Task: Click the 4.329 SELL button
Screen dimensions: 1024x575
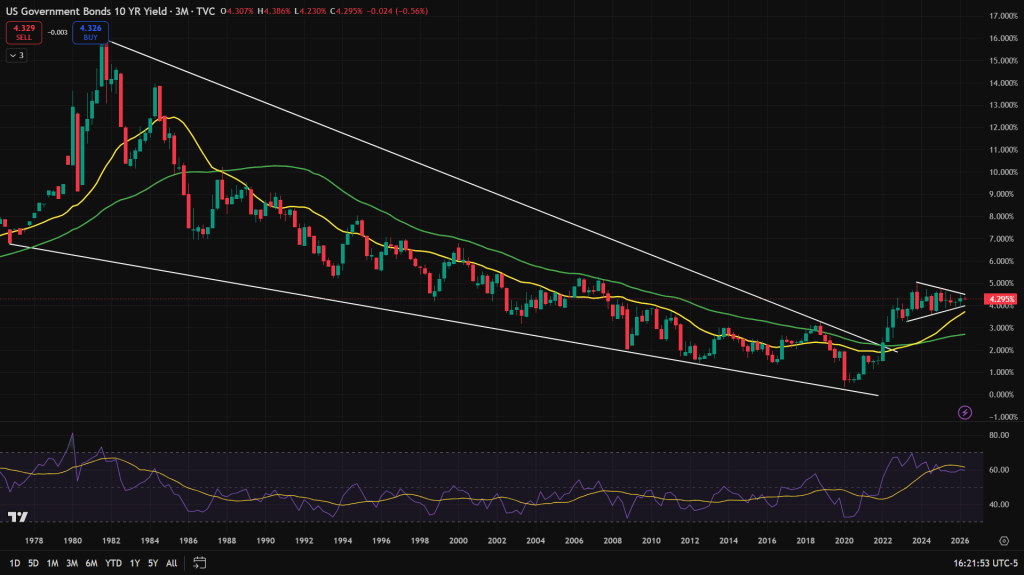Action: tap(22, 31)
